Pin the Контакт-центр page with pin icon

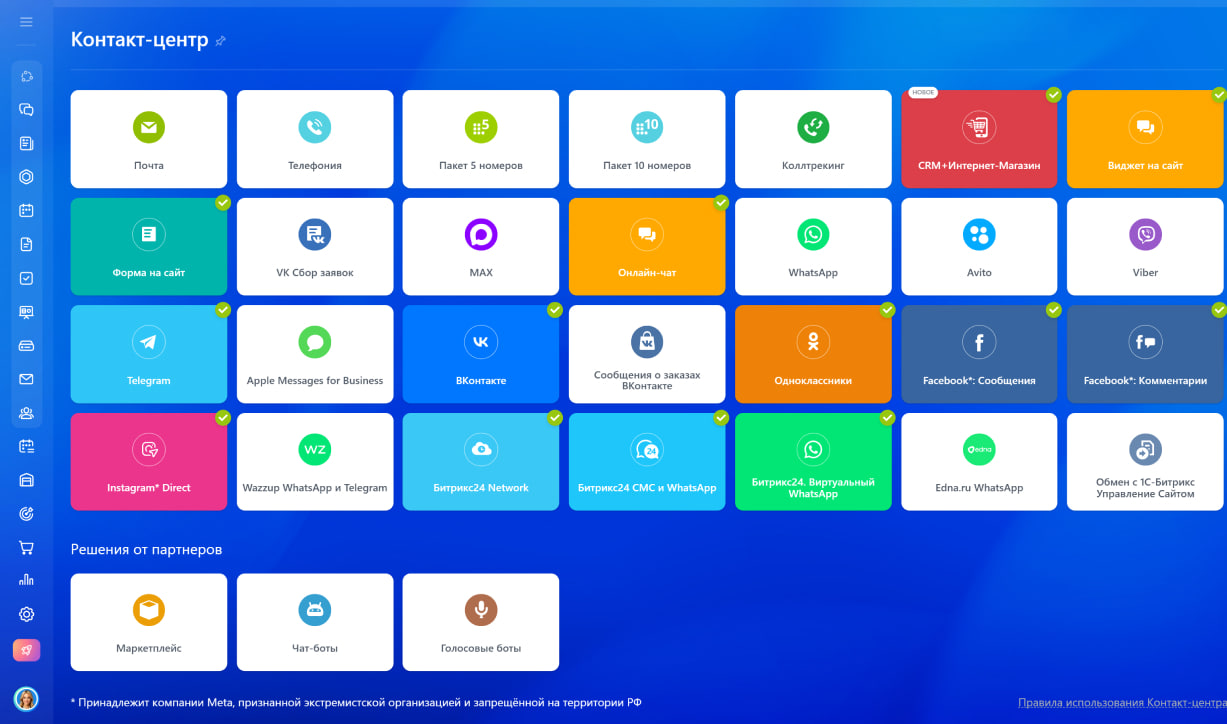(221, 41)
